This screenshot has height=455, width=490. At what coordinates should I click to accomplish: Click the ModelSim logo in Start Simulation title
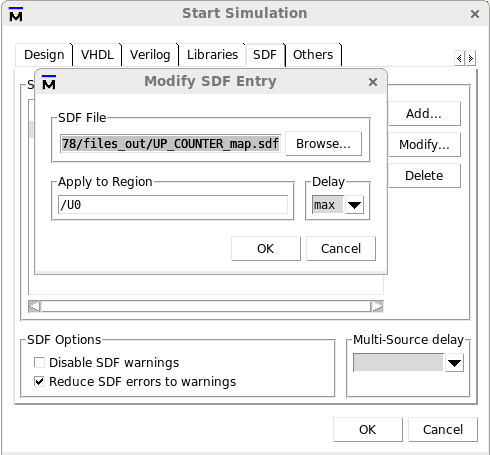[16, 14]
